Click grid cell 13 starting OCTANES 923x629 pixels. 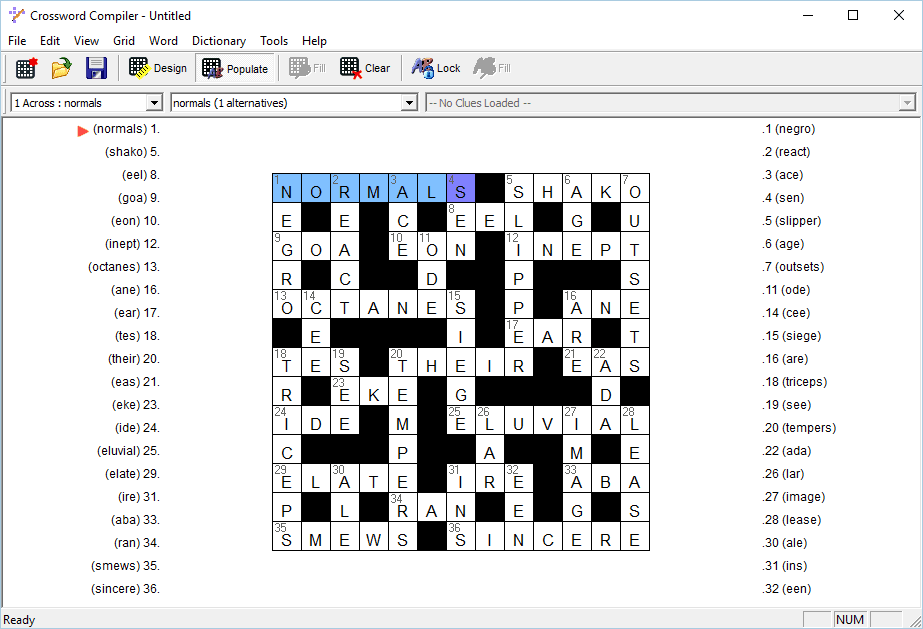(287, 304)
